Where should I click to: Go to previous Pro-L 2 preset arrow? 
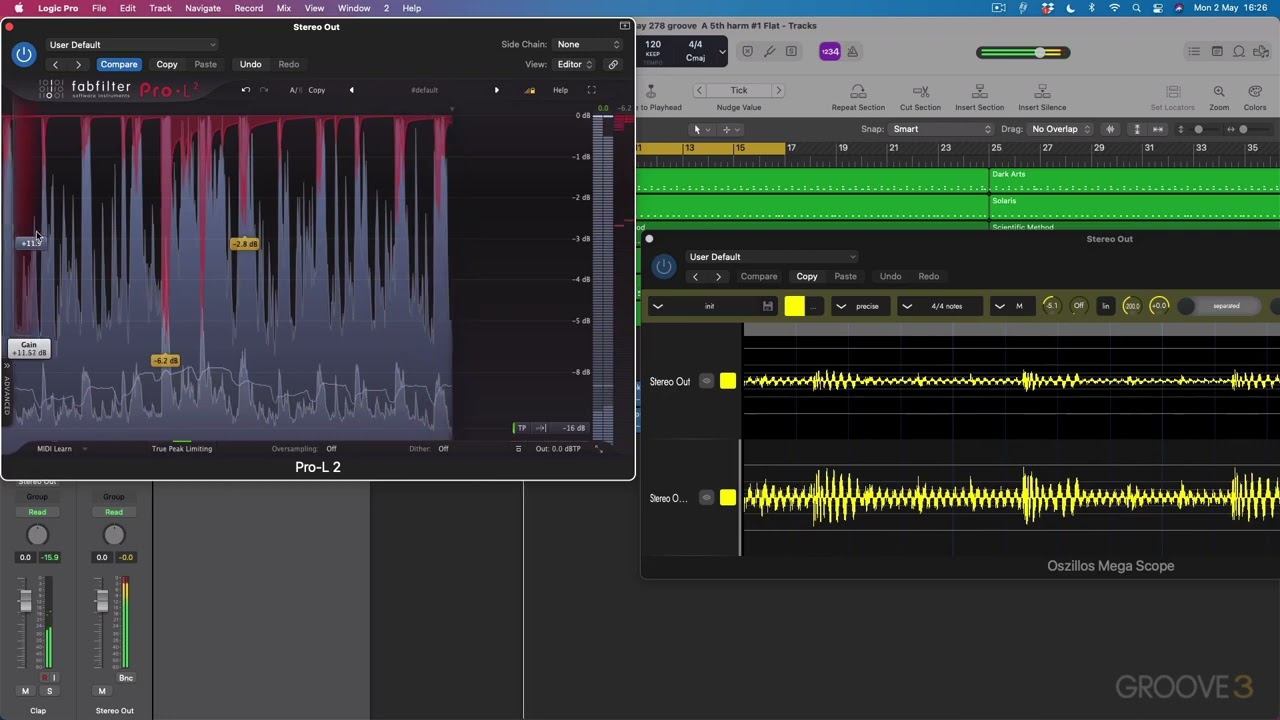click(x=351, y=90)
